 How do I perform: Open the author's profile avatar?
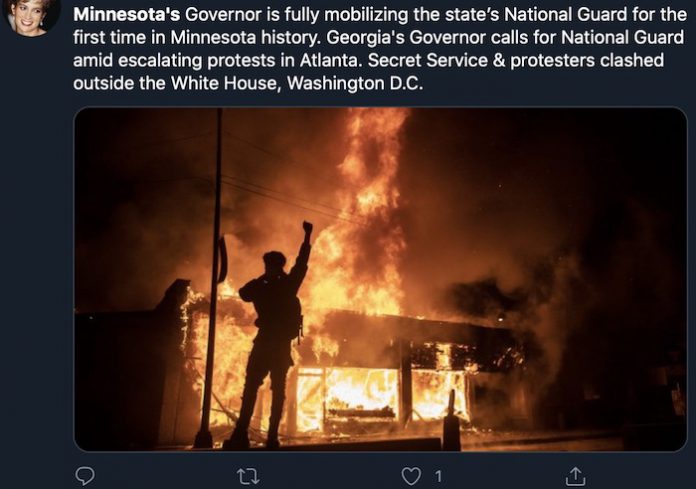point(32,16)
